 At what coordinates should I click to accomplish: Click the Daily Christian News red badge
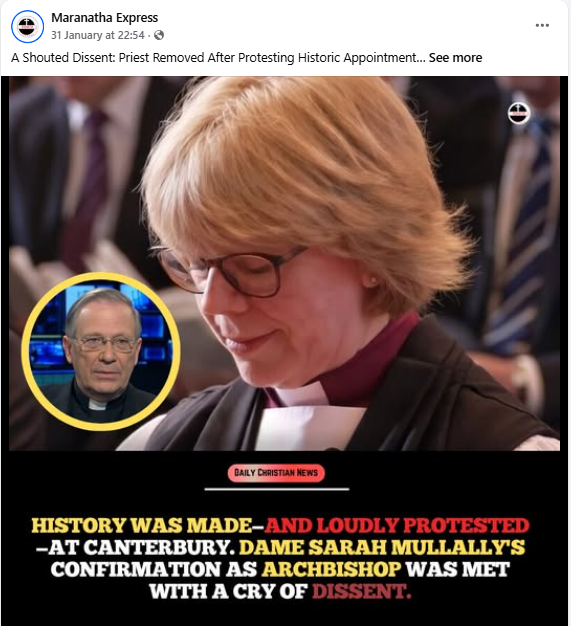tap(276, 473)
